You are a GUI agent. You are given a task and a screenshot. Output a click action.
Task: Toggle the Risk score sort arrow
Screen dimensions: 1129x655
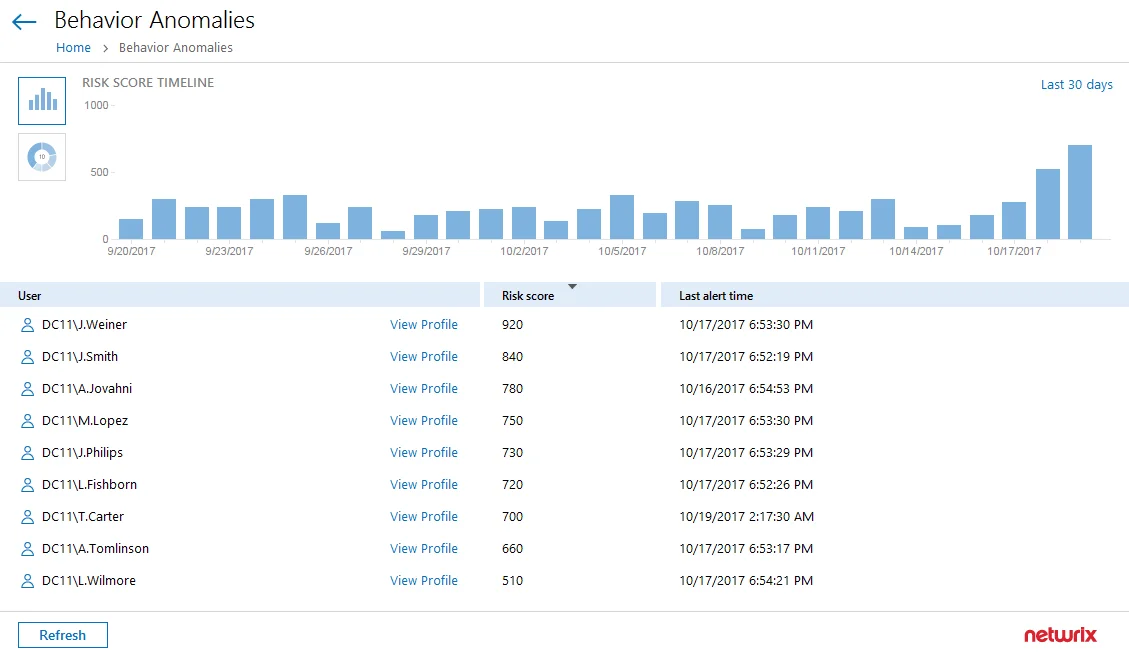click(x=572, y=287)
